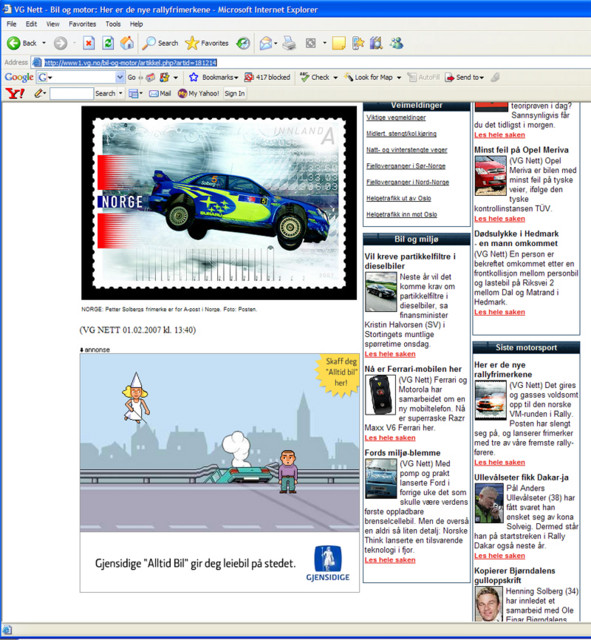
Task: Open History clock icon
Action: coord(244,43)
